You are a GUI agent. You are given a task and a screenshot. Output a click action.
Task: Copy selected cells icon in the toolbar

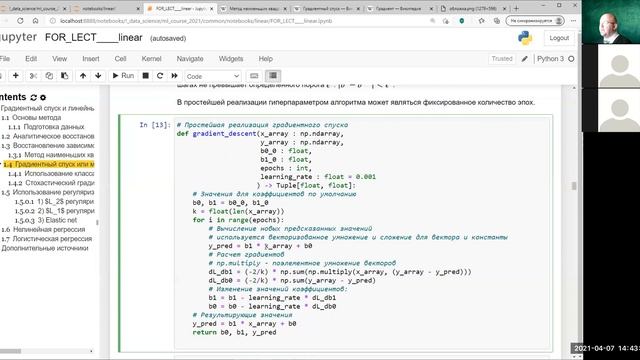pos(49,76)
